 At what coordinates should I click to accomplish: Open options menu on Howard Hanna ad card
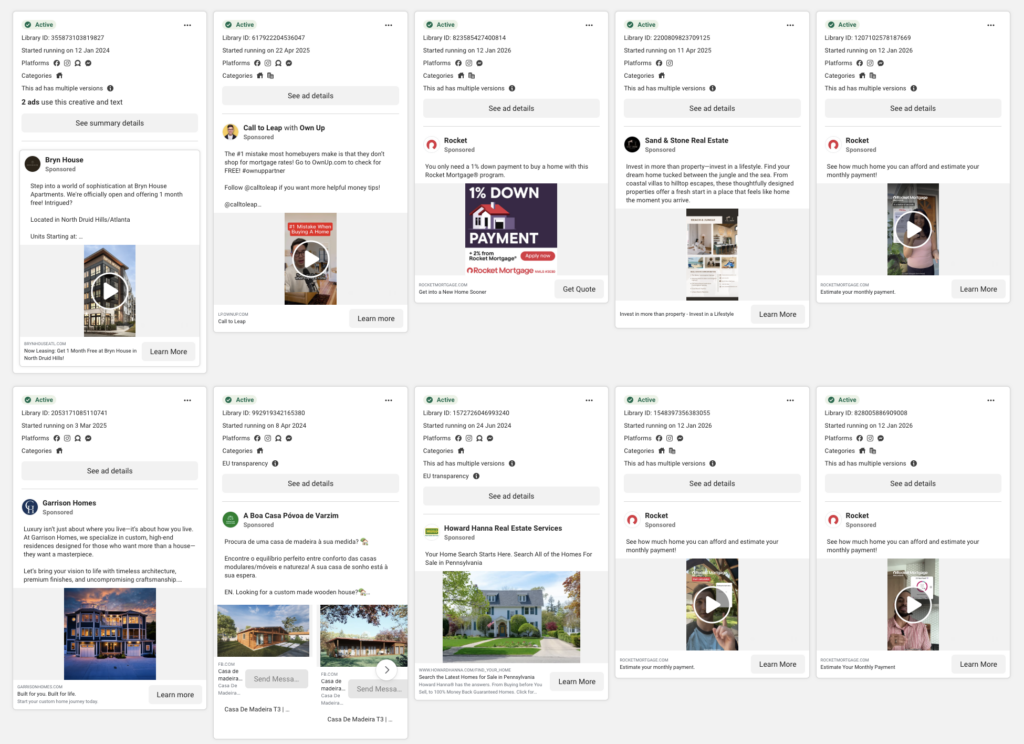tap(590, 399)
